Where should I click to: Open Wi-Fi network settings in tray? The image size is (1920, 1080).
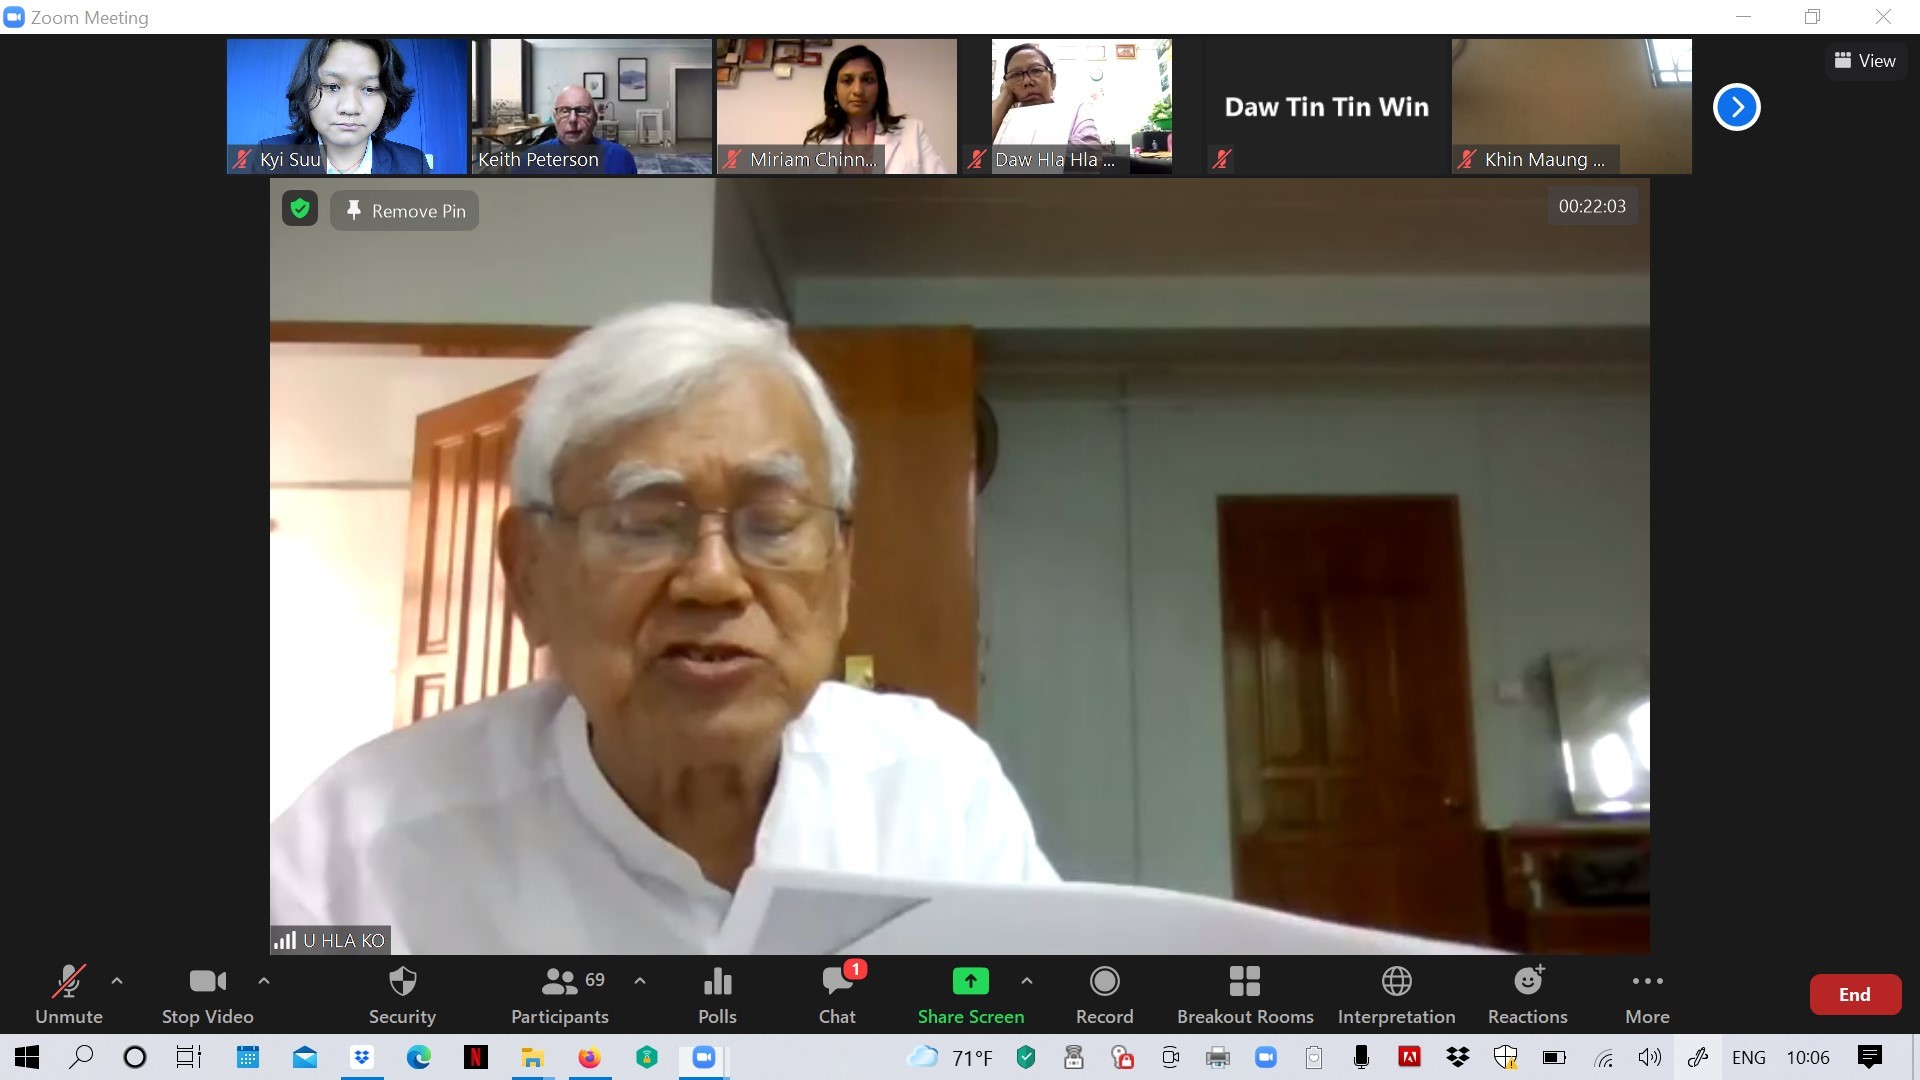pyautogui.click(x=1603, y=1057)
